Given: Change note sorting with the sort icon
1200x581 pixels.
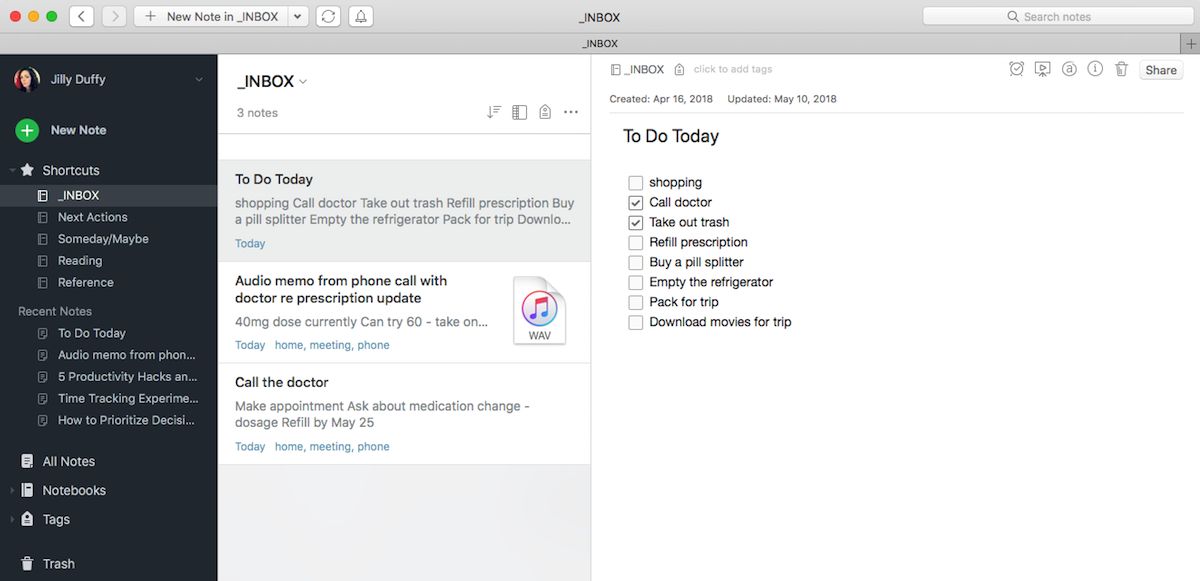Looking at the screenshot, I should tap(493, 112).
